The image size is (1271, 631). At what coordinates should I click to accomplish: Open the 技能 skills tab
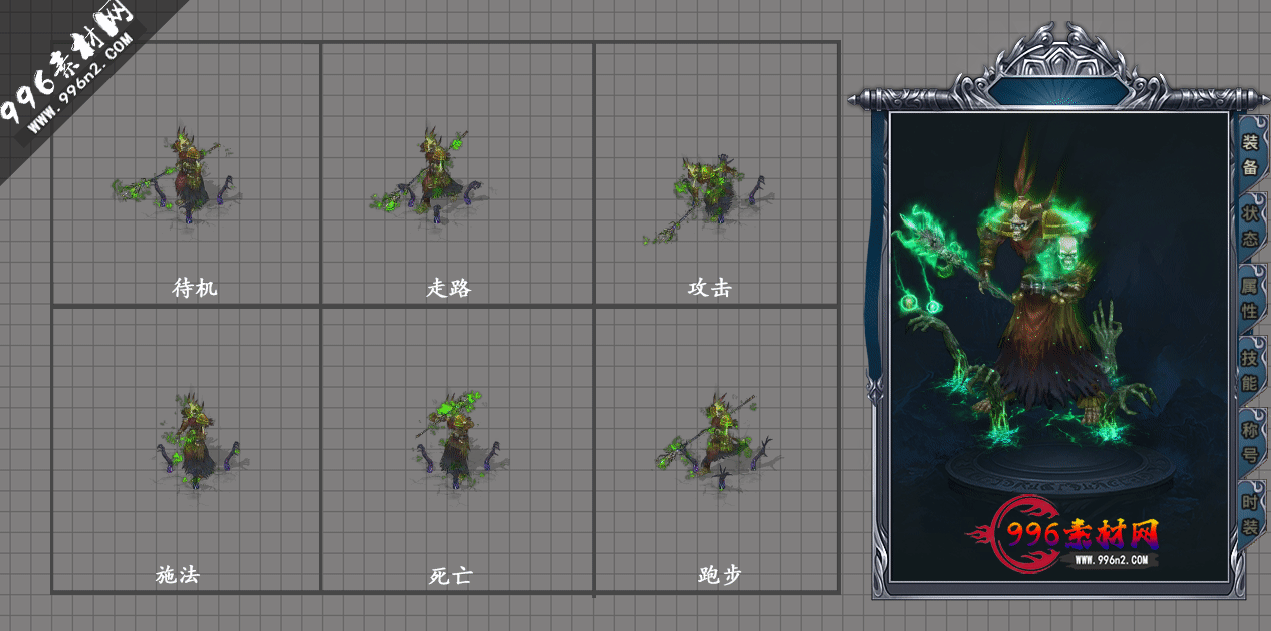point(1250,369)
